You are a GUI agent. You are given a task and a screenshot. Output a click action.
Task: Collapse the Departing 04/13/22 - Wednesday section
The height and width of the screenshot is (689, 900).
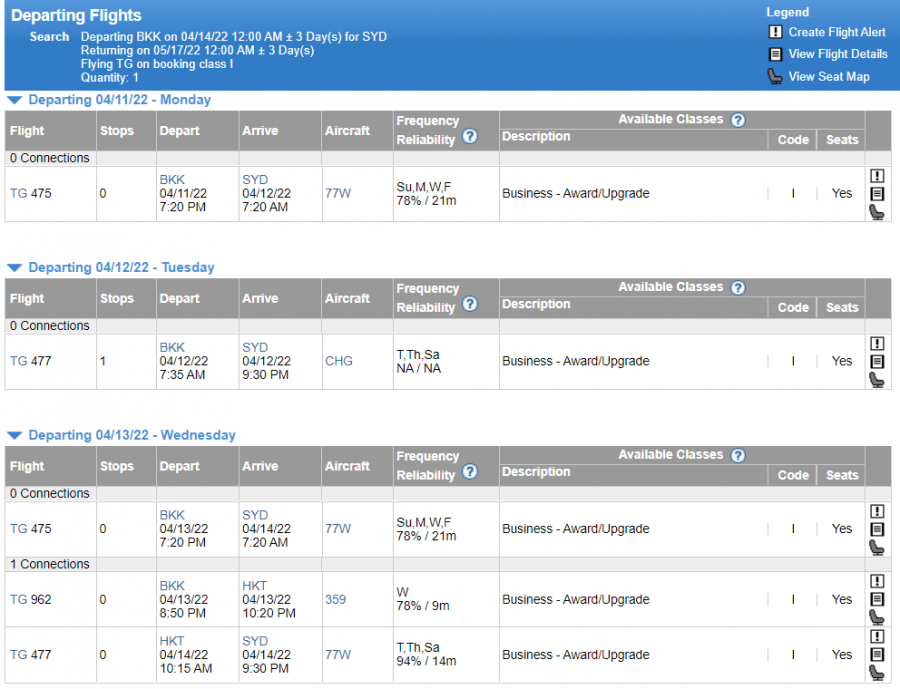coord(14,436)
